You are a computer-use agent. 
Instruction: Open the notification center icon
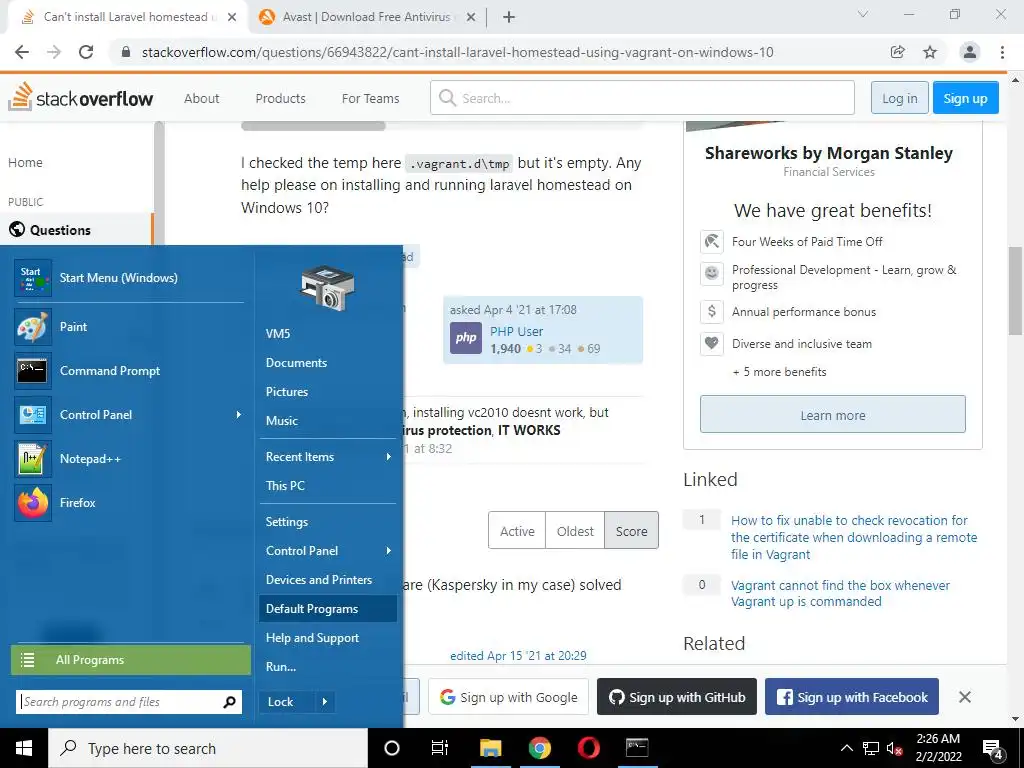click(993, 749)
